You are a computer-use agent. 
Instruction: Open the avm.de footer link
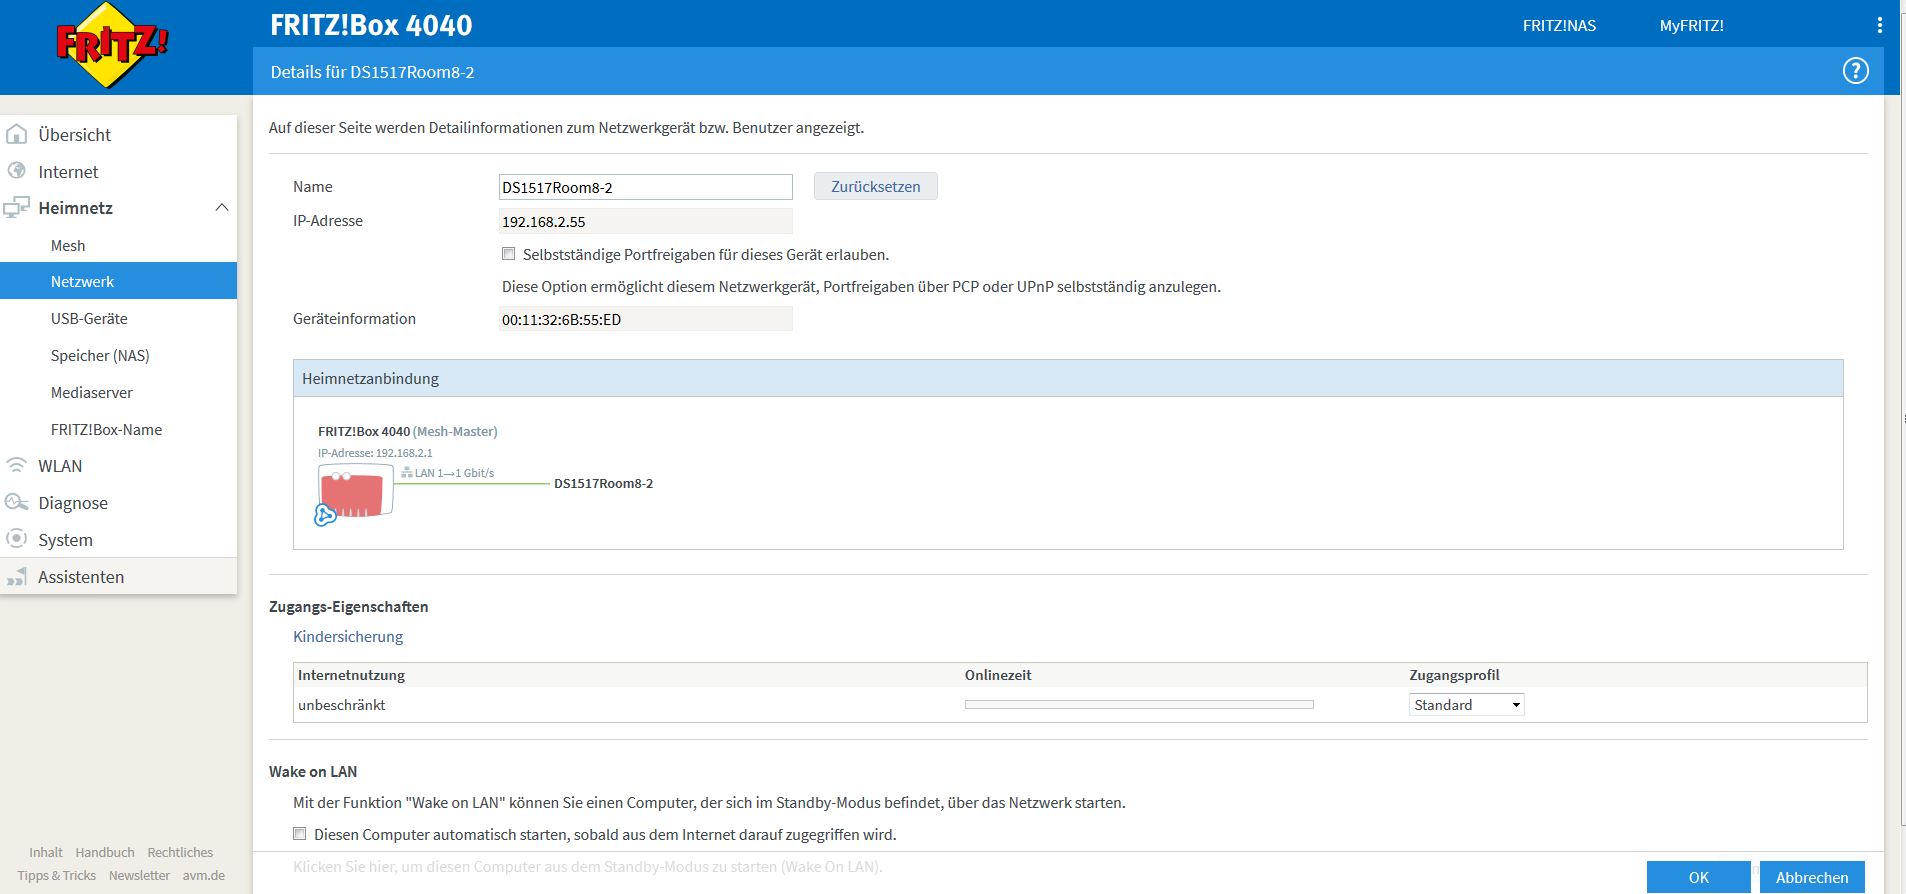(203, 875)
